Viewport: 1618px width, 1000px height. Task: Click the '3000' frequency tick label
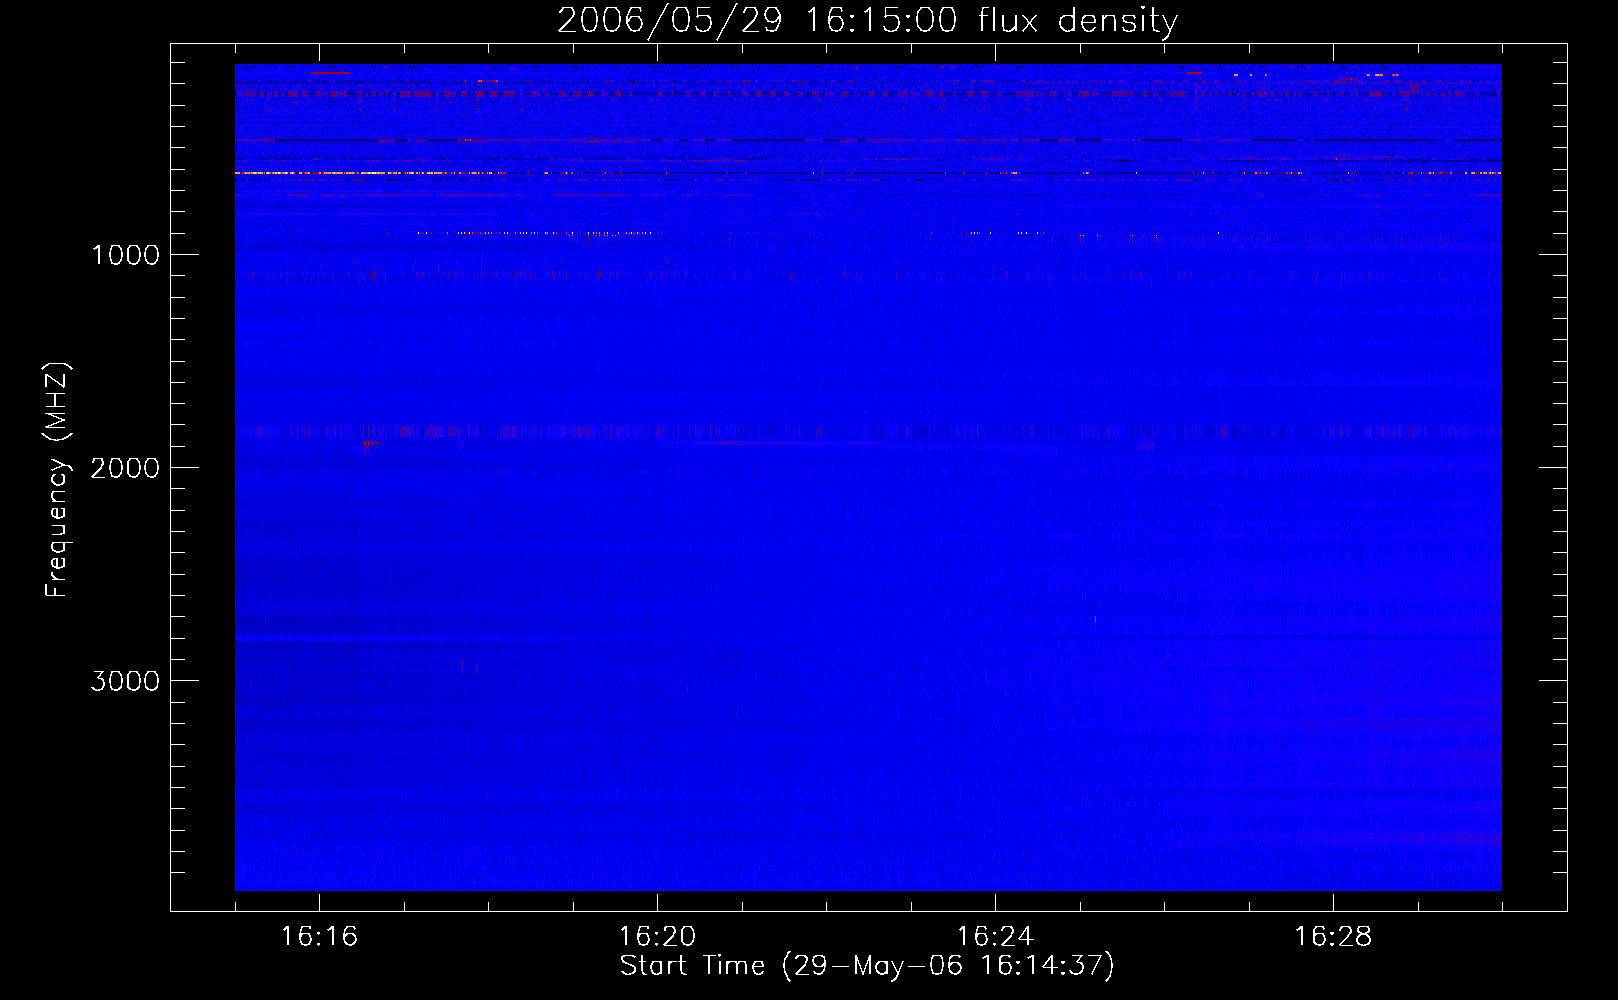click(125, 681)
